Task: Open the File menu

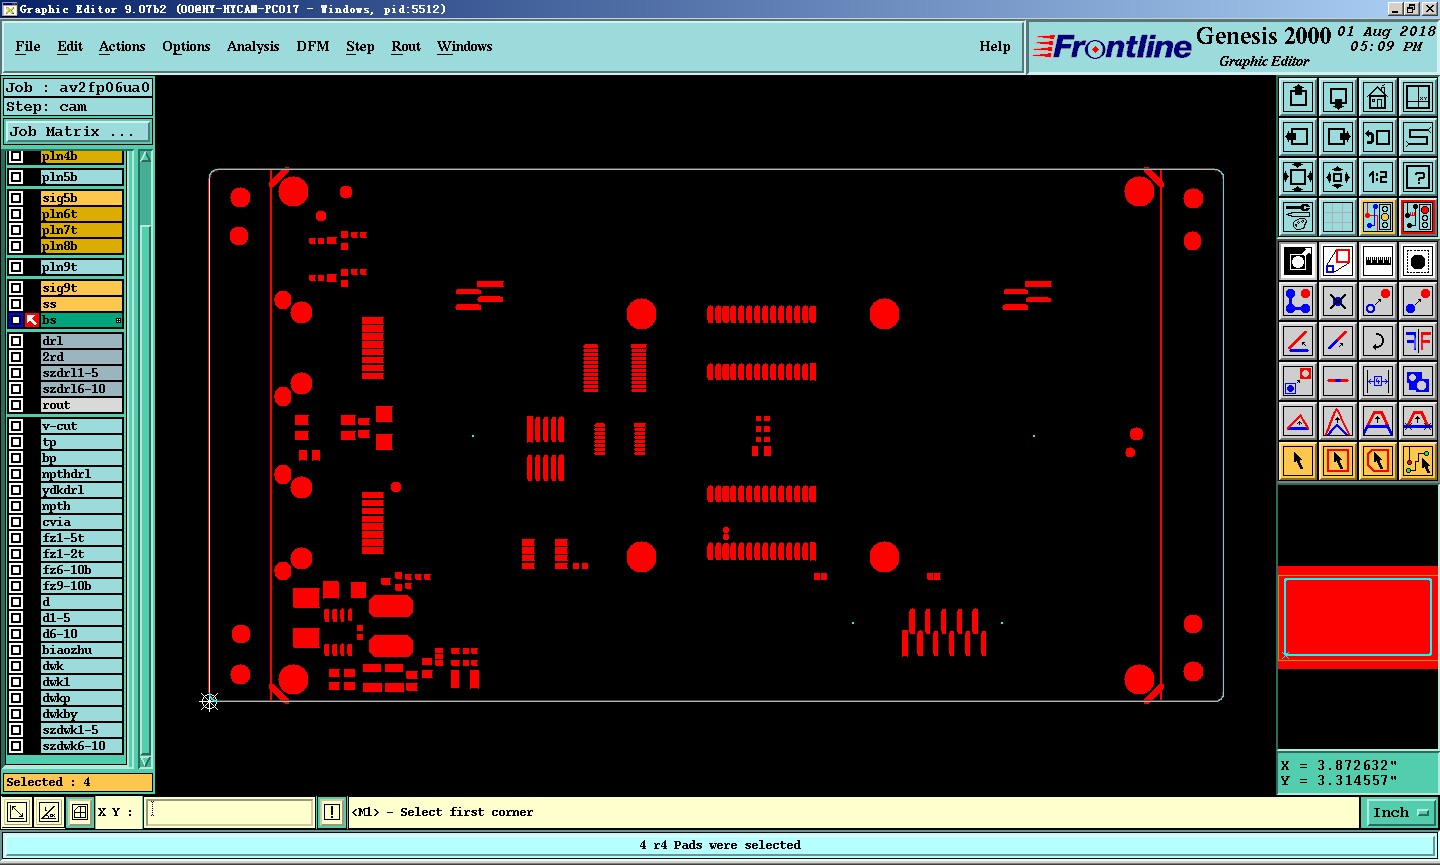Action: tap(28, 46)
